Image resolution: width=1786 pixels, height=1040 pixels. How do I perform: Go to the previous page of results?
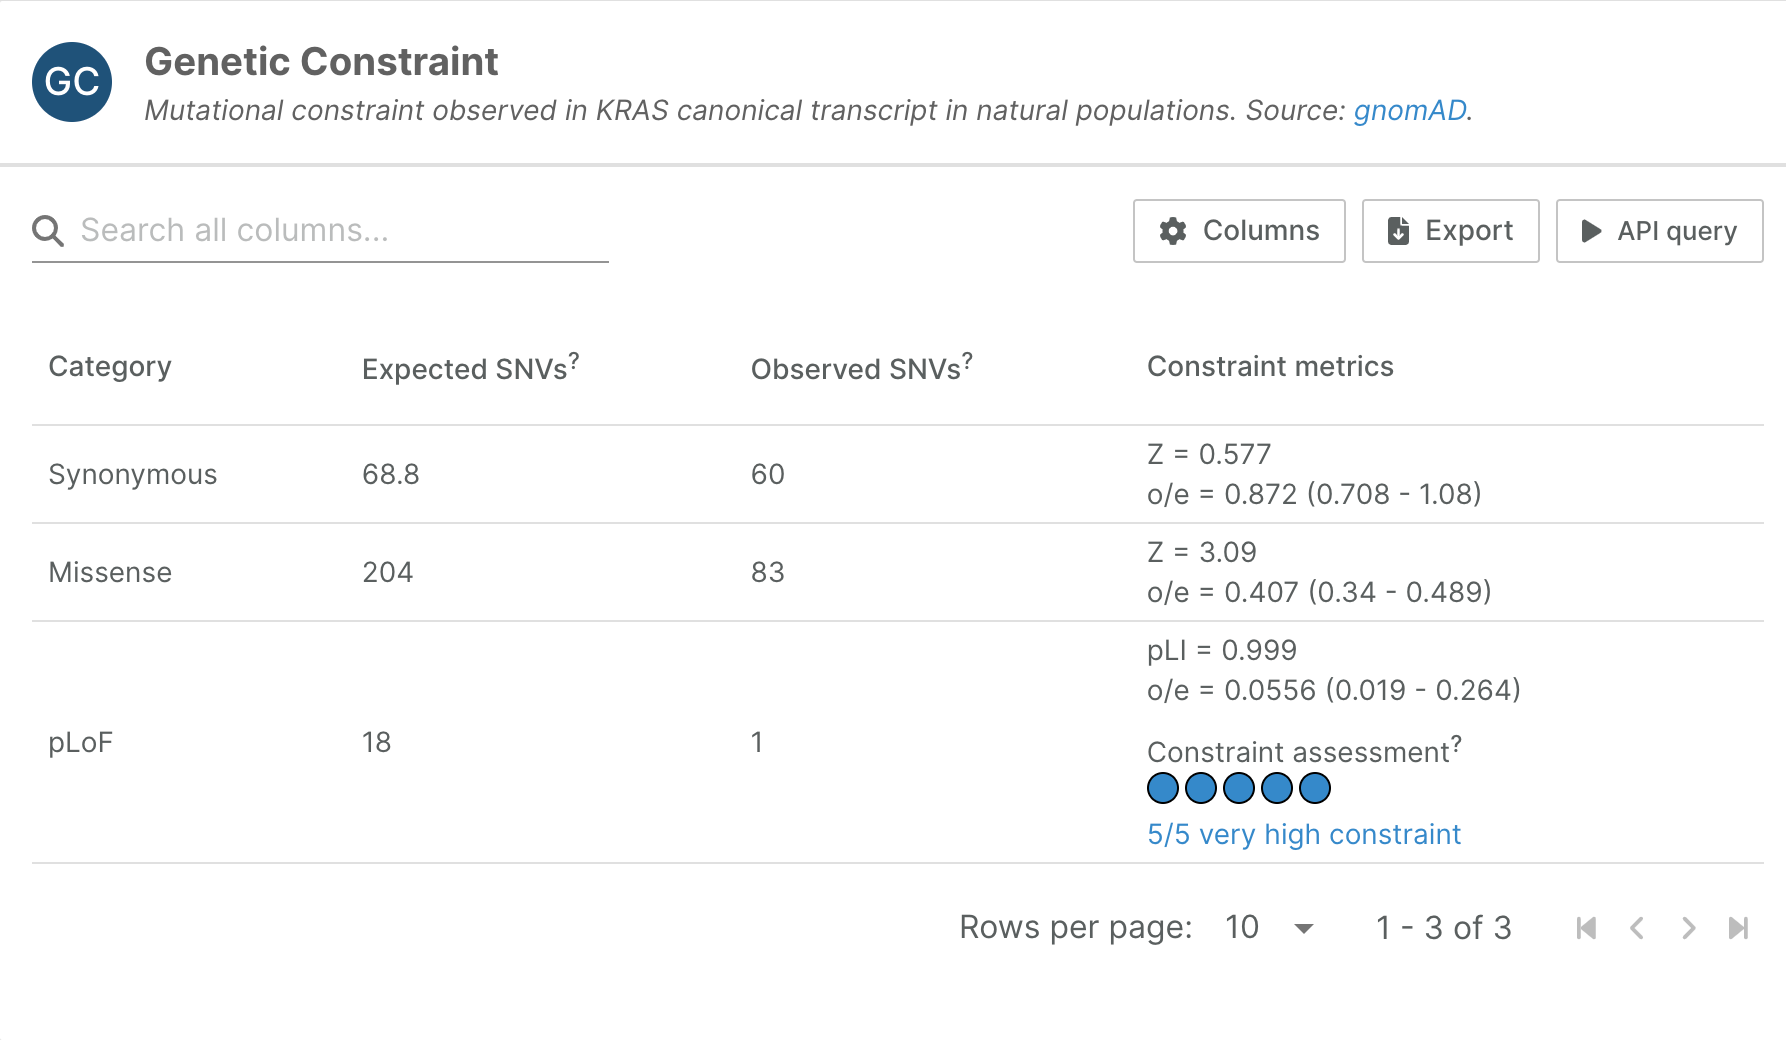point(1637,928)
